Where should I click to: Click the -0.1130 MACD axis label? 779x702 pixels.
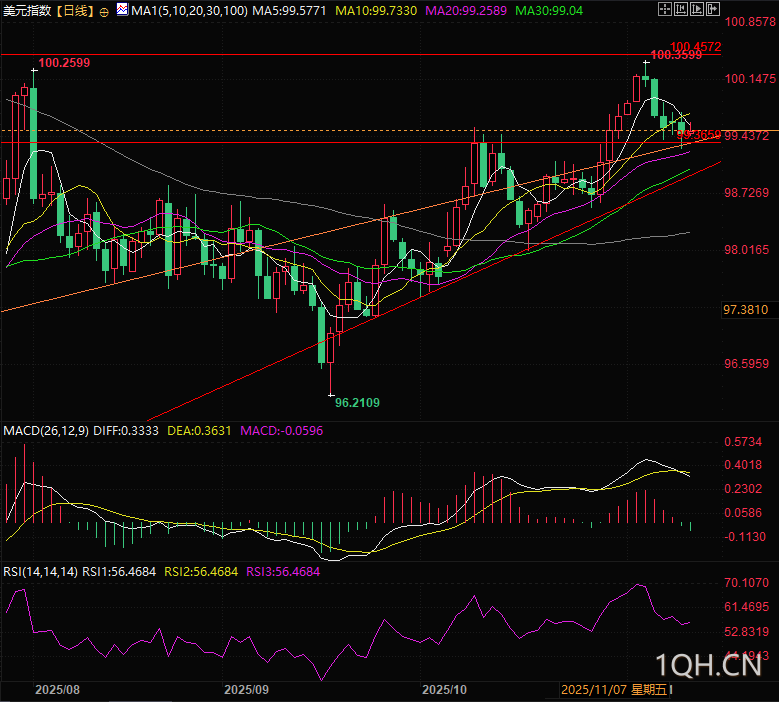click(745, 537)
